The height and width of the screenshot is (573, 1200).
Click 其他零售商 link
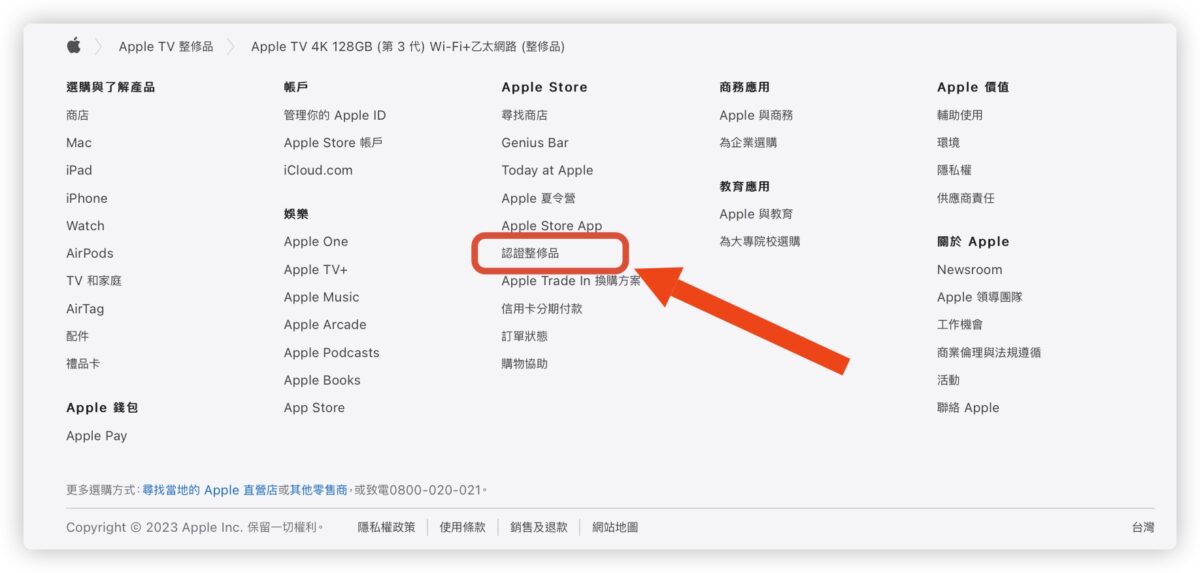(318, 490)
